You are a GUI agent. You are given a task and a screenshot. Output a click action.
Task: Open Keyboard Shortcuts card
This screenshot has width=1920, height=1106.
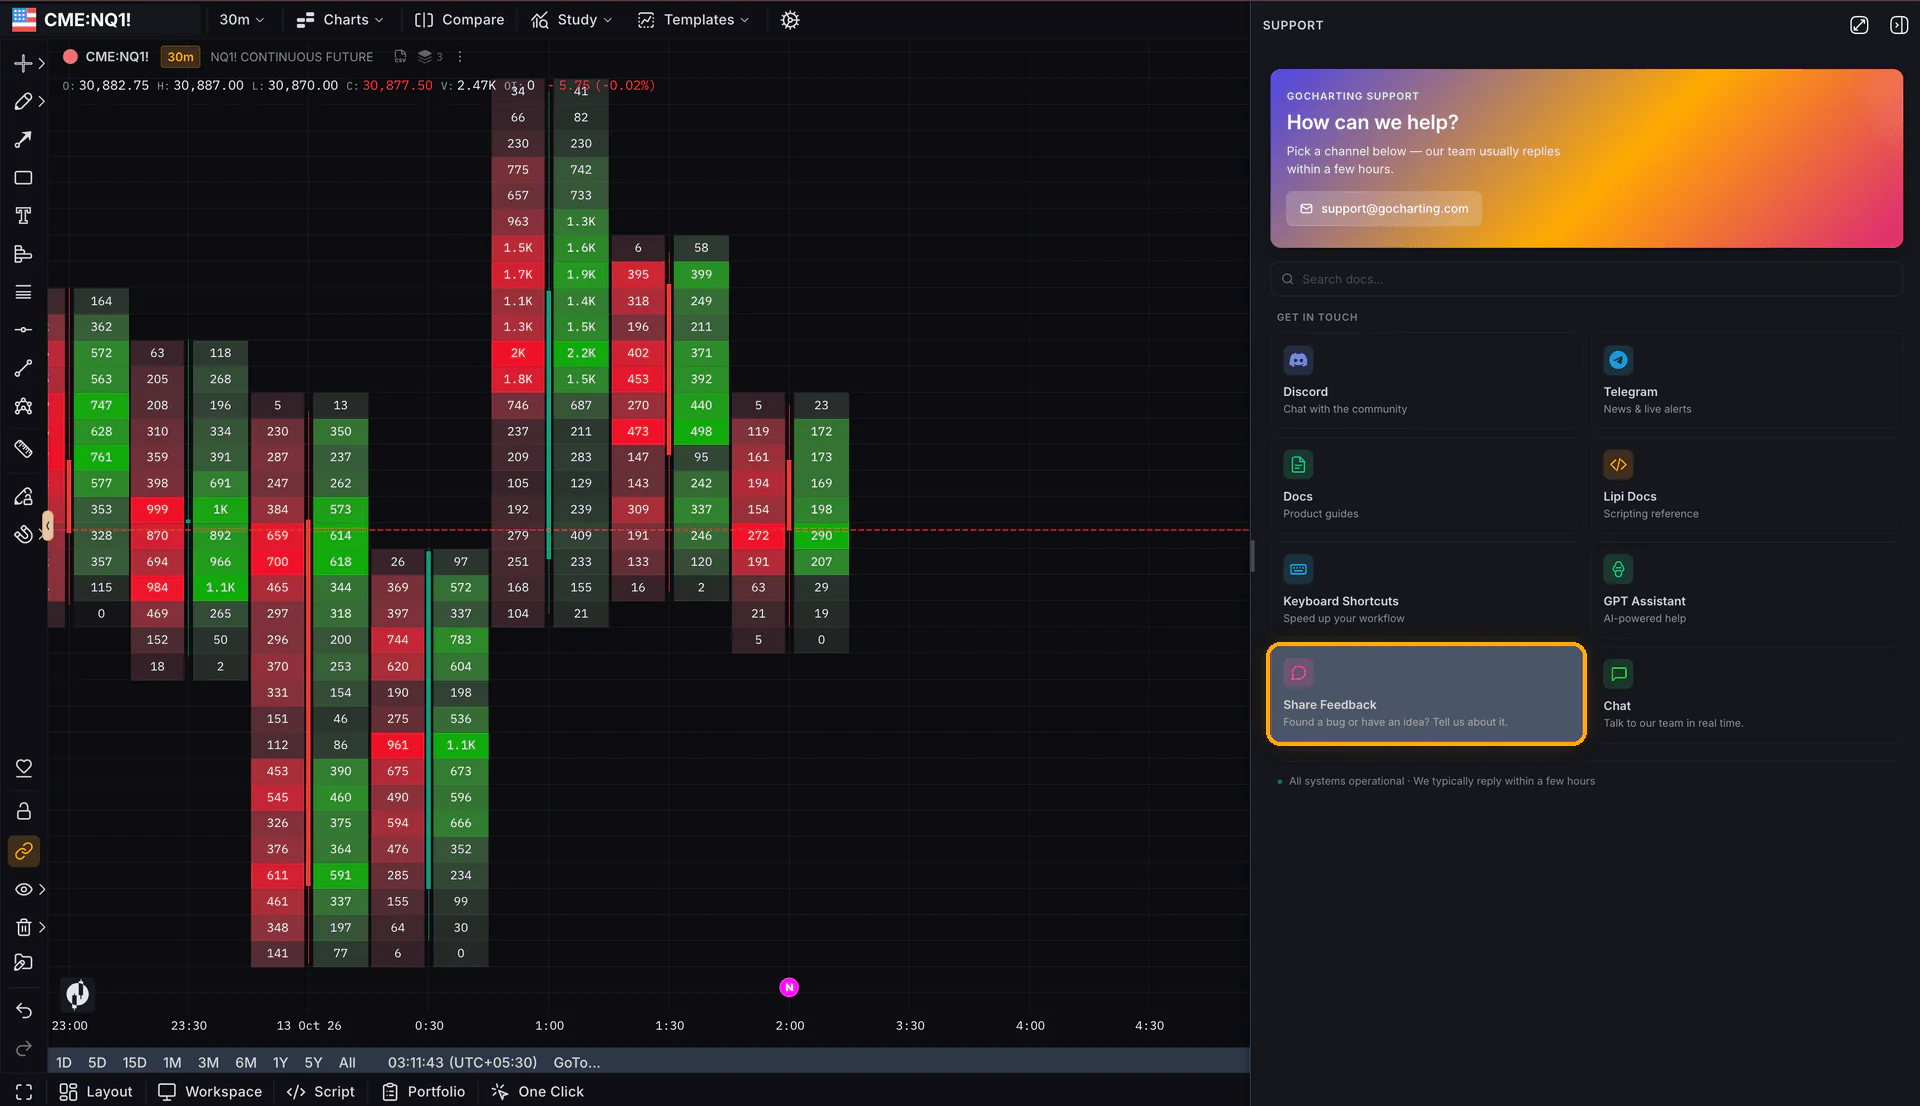coord(1427,591)
